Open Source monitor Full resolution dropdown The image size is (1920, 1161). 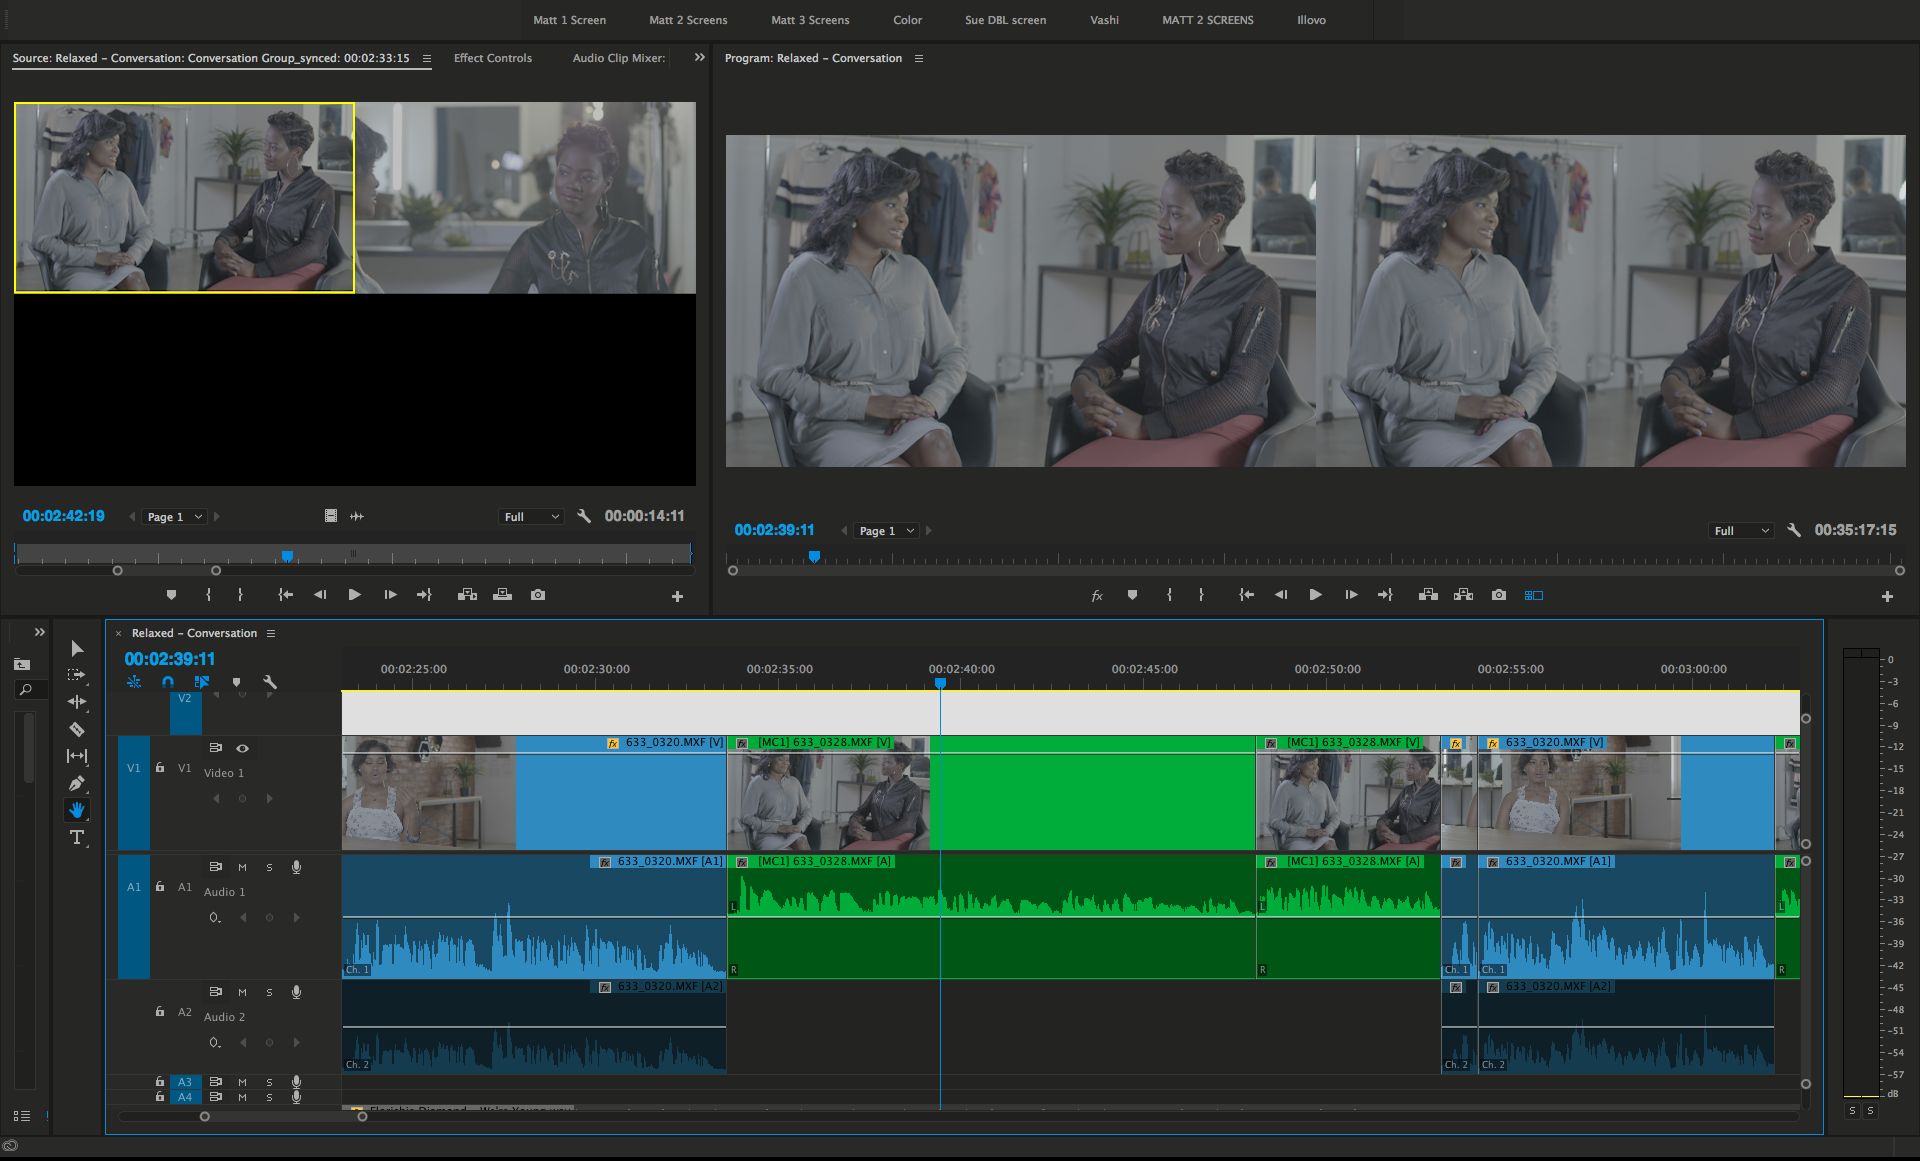531,517
